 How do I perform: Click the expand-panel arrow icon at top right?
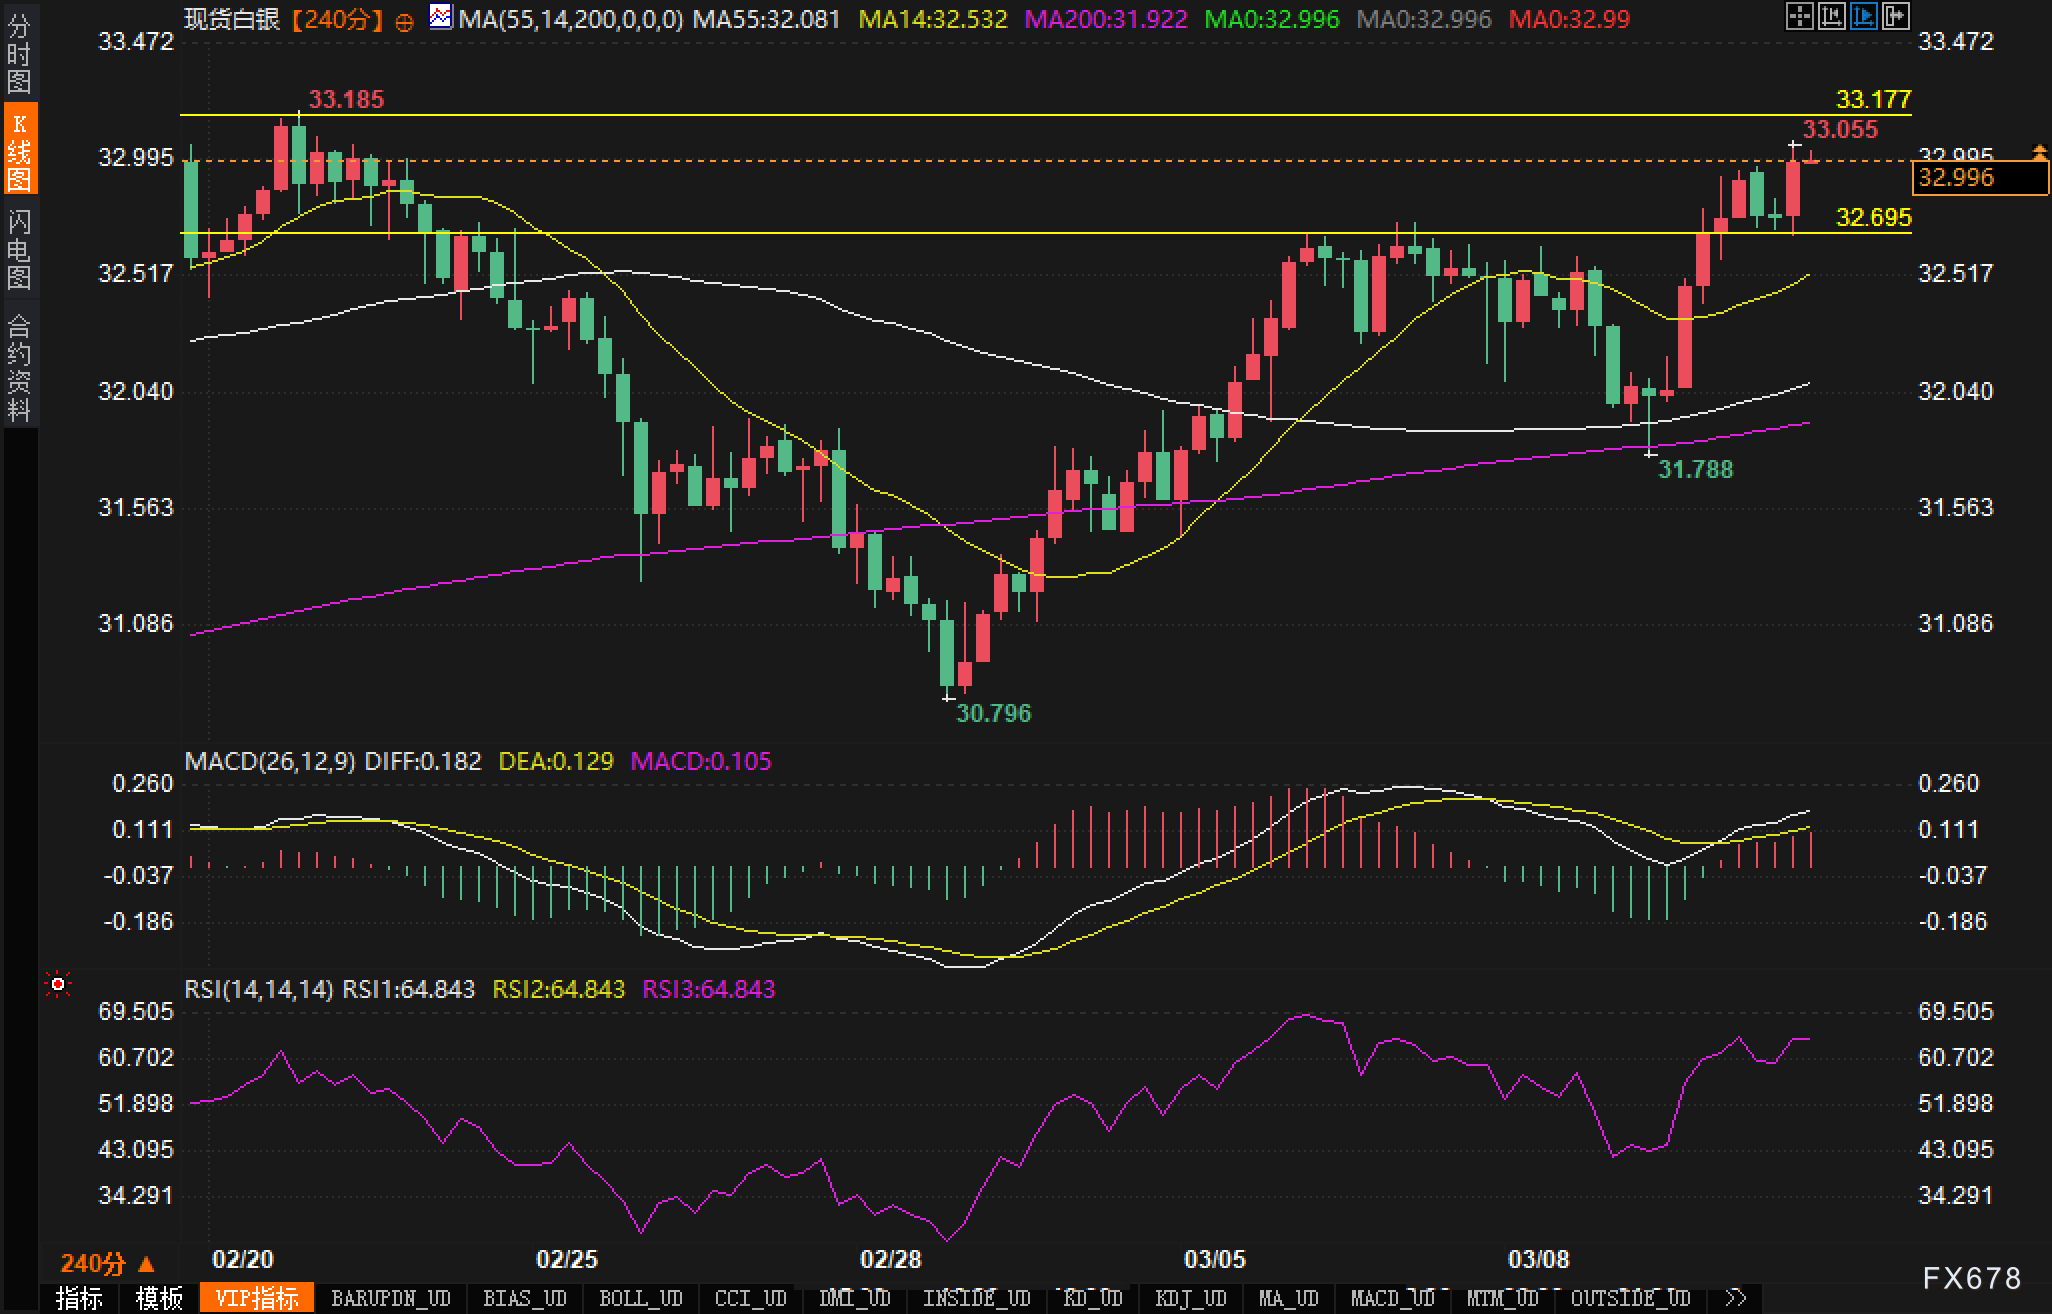1895,16
